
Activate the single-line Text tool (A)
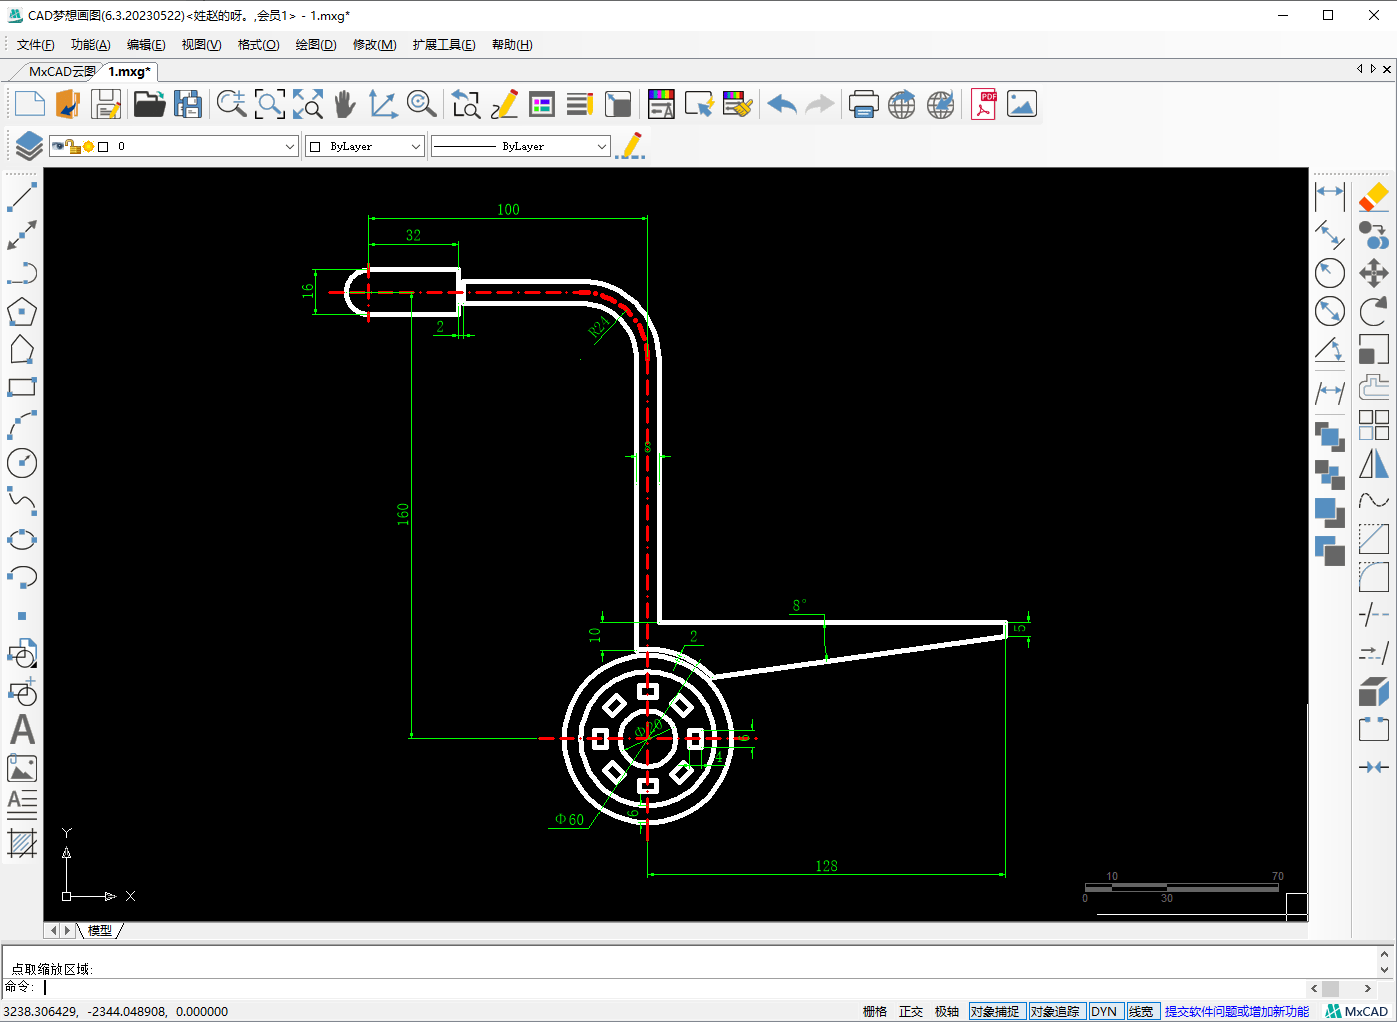pos(22,730)
